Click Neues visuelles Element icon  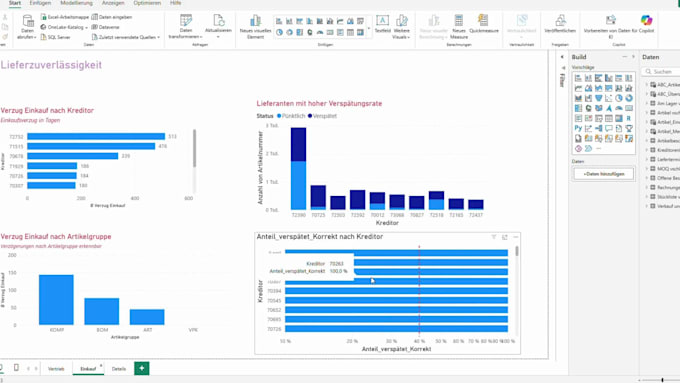[x=255, y=20]
